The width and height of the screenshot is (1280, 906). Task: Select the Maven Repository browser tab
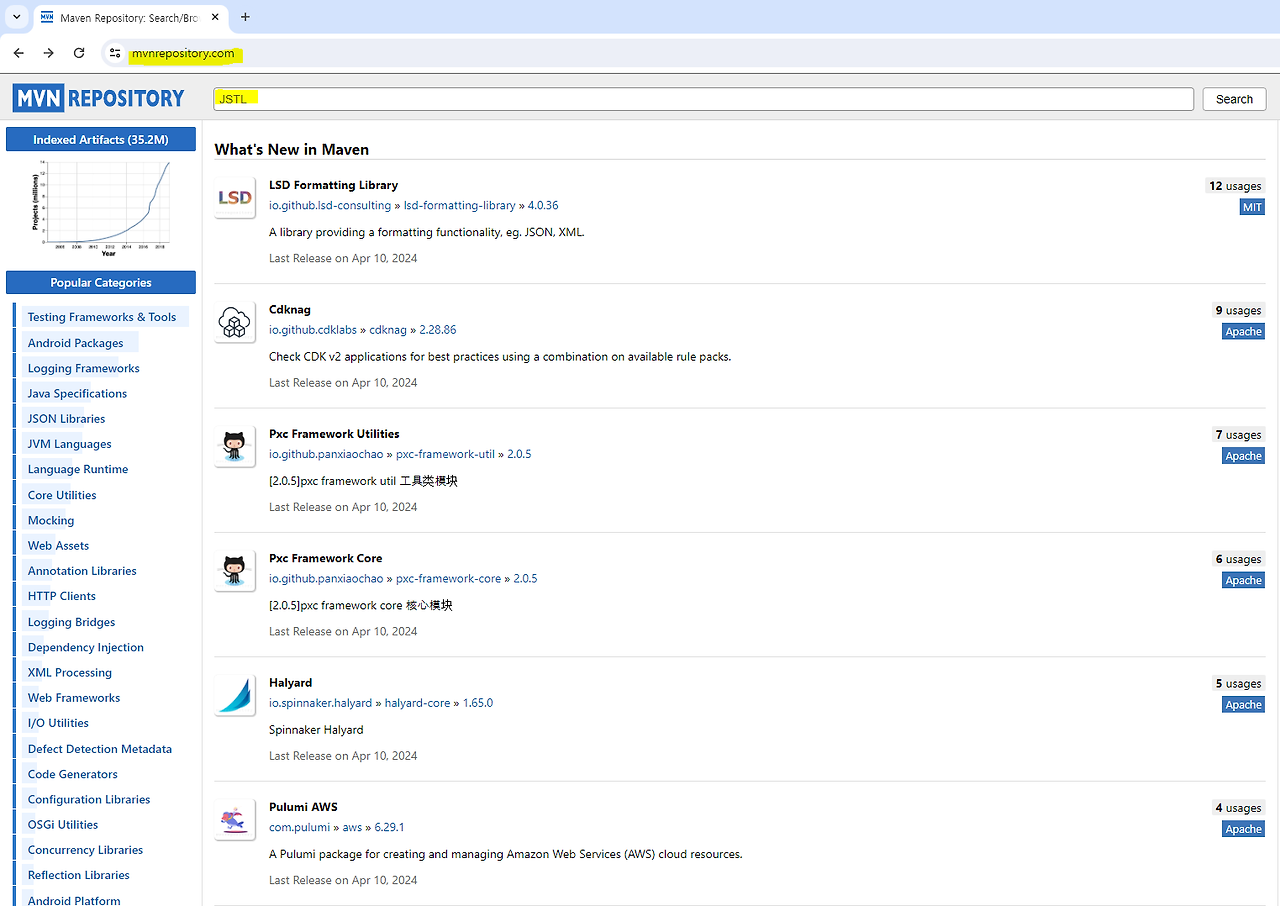pos(128,17)
